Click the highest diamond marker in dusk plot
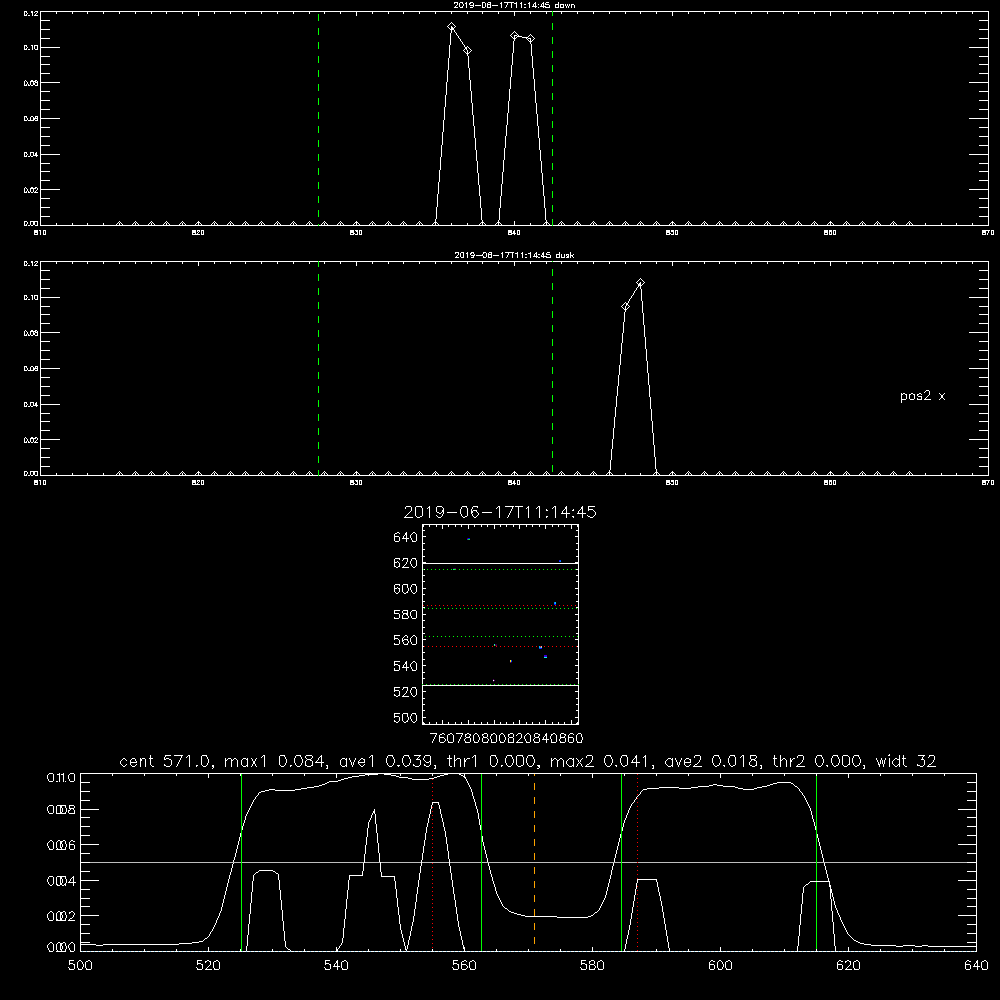1000x1000 pixels. pos(641,283)
